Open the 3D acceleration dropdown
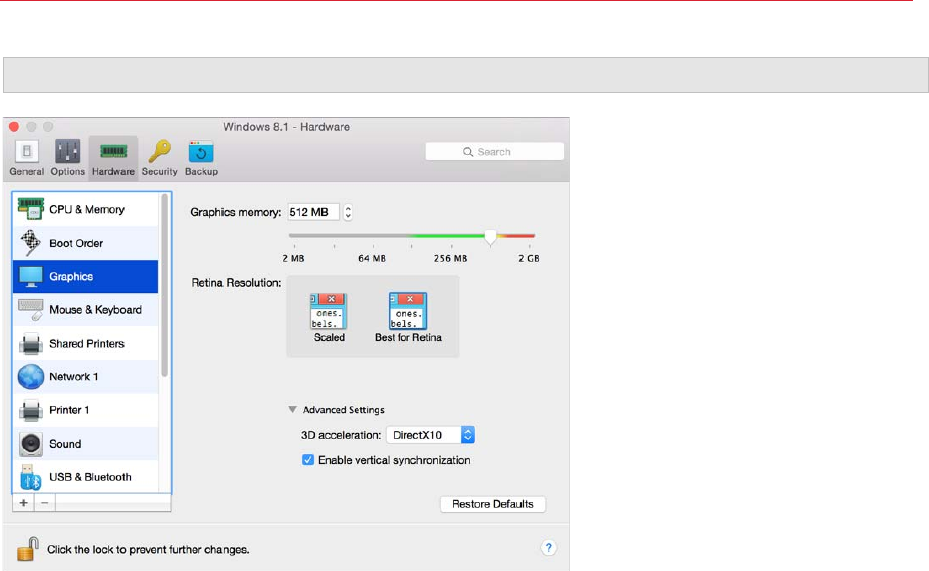 [431, 435]
